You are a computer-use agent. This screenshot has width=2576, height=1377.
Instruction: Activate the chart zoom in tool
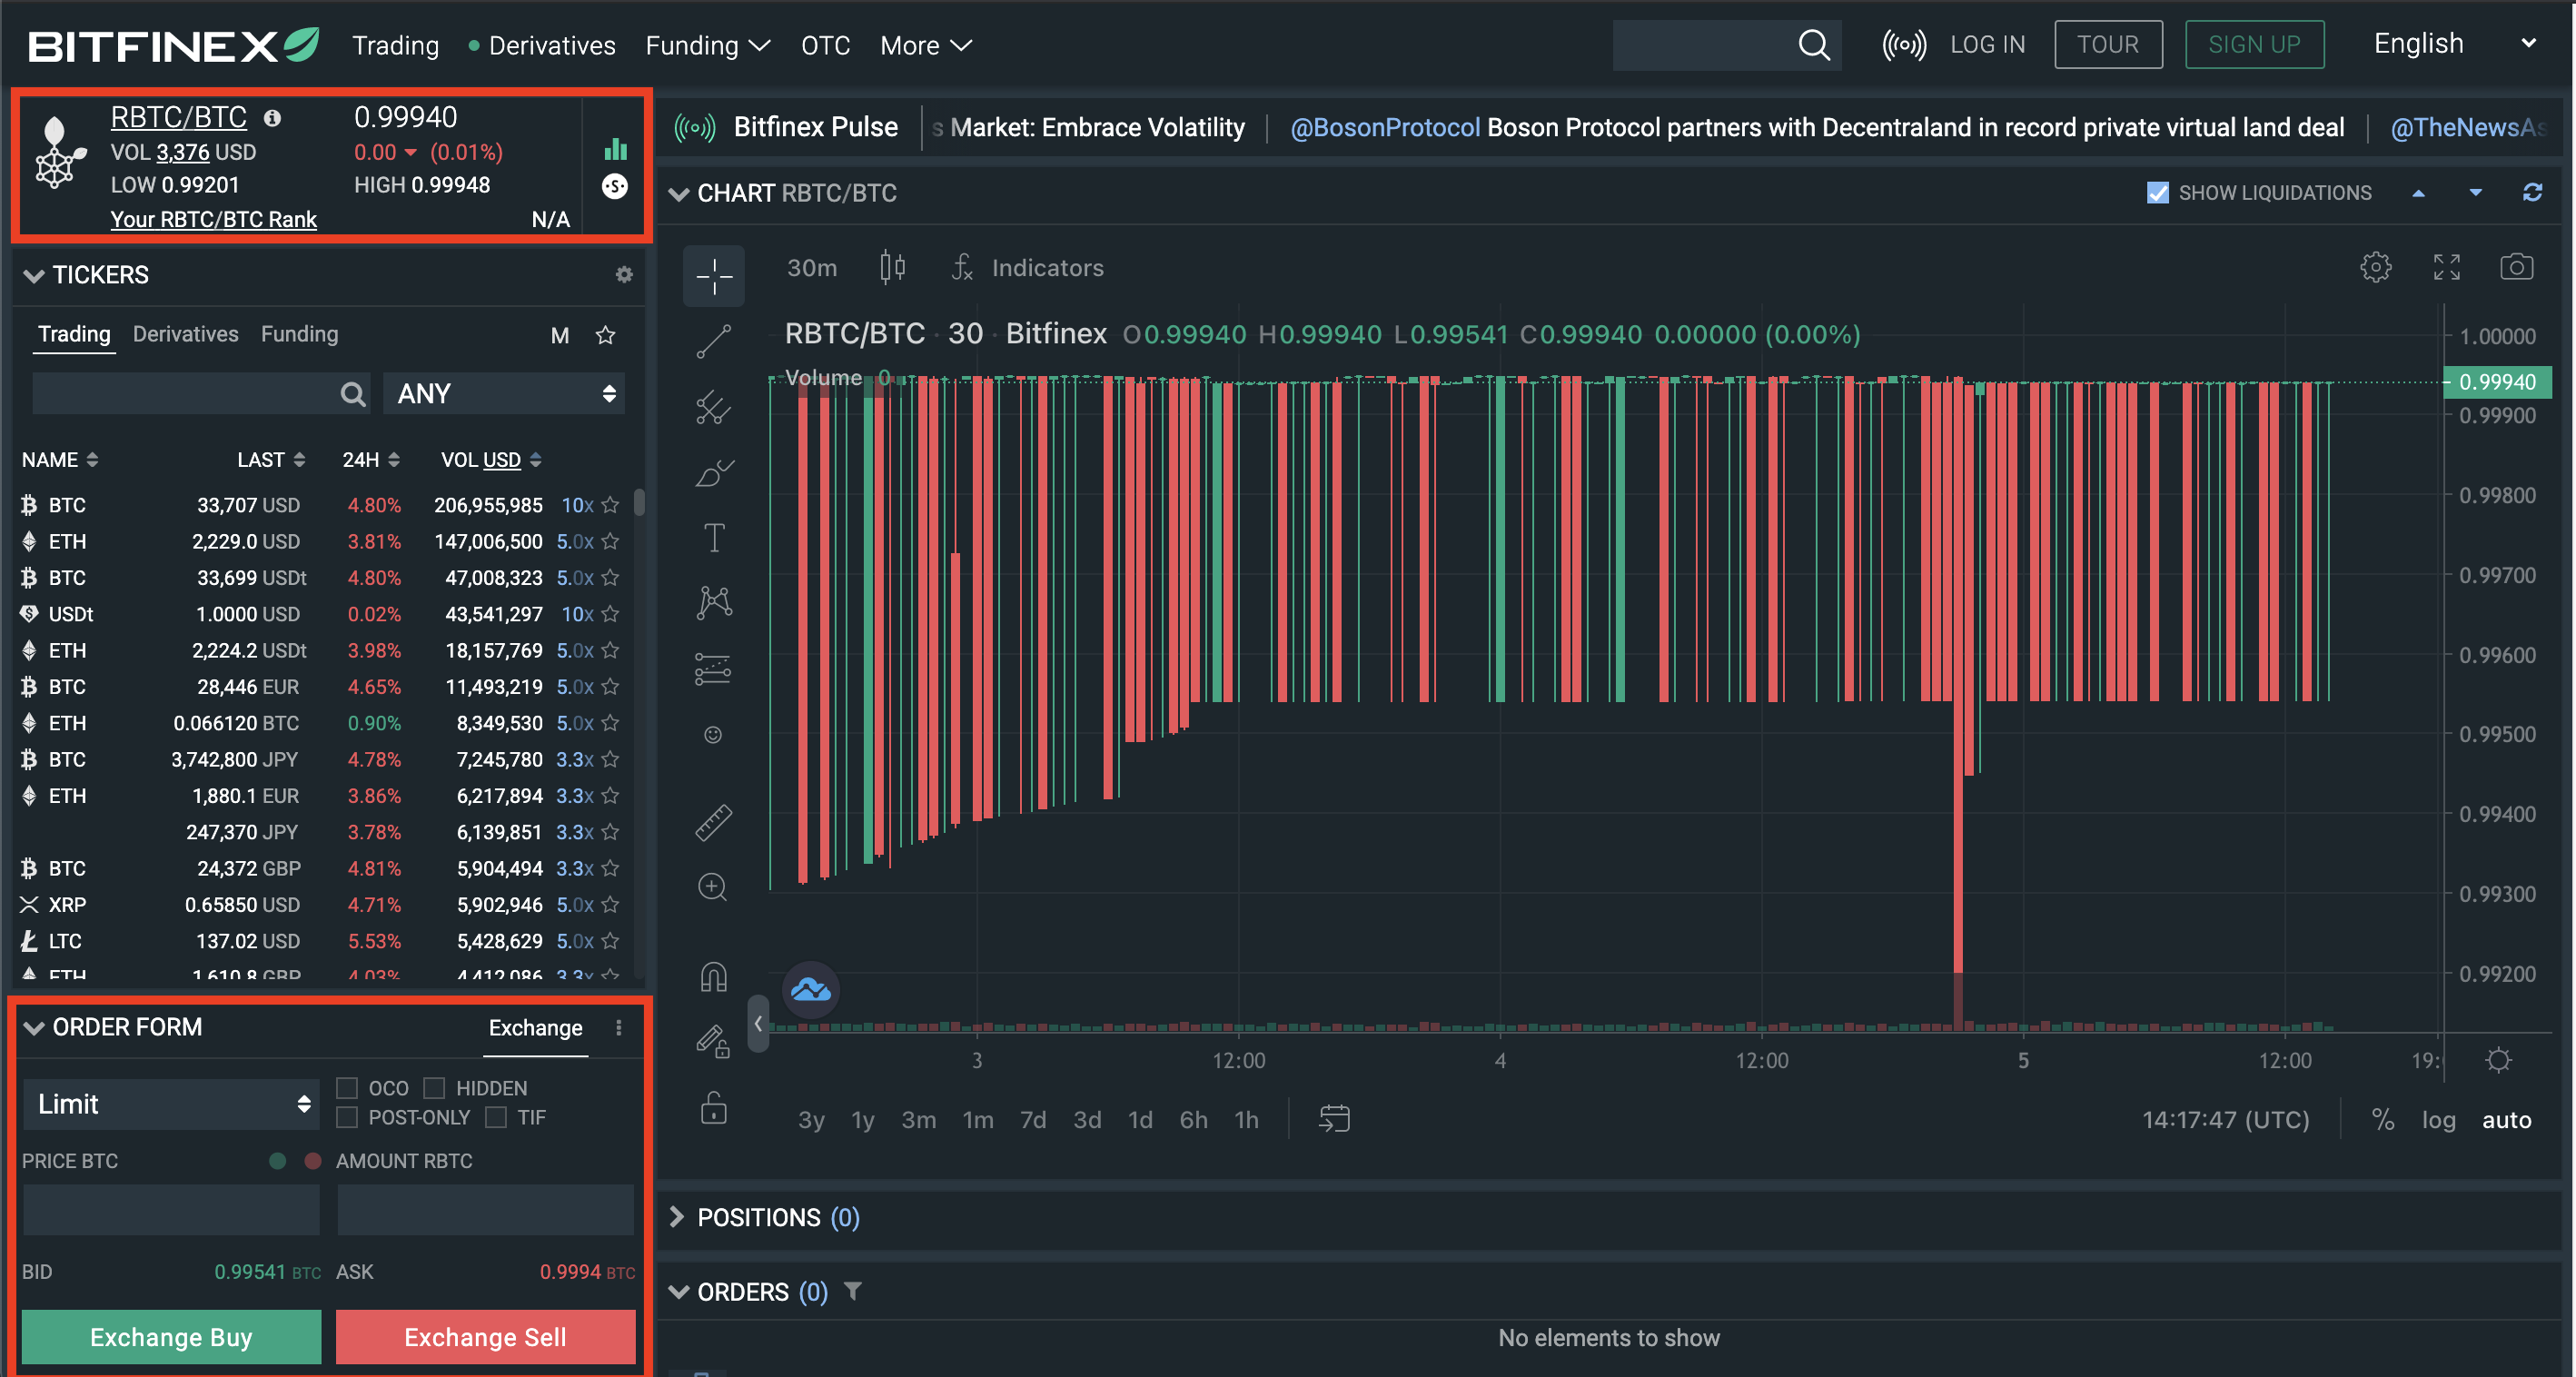point(713,887)
